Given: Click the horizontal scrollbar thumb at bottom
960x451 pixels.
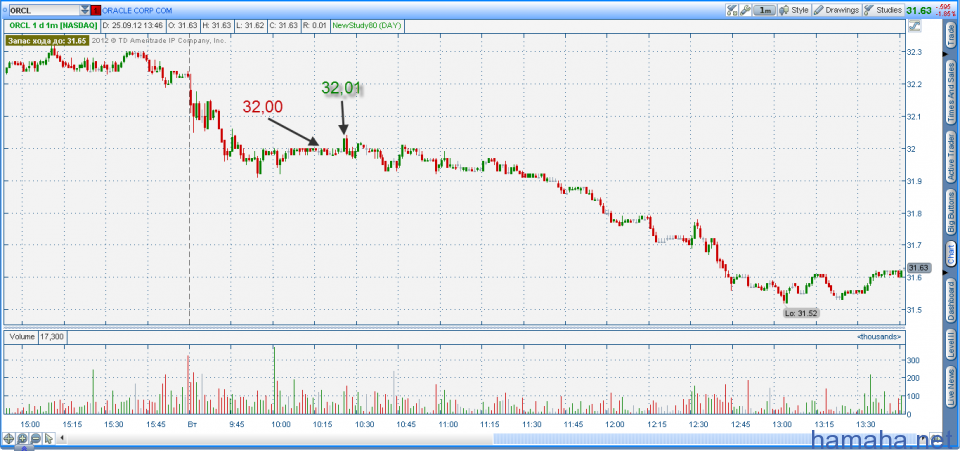Looking at the screenshot, I should [x=704, y=438].
